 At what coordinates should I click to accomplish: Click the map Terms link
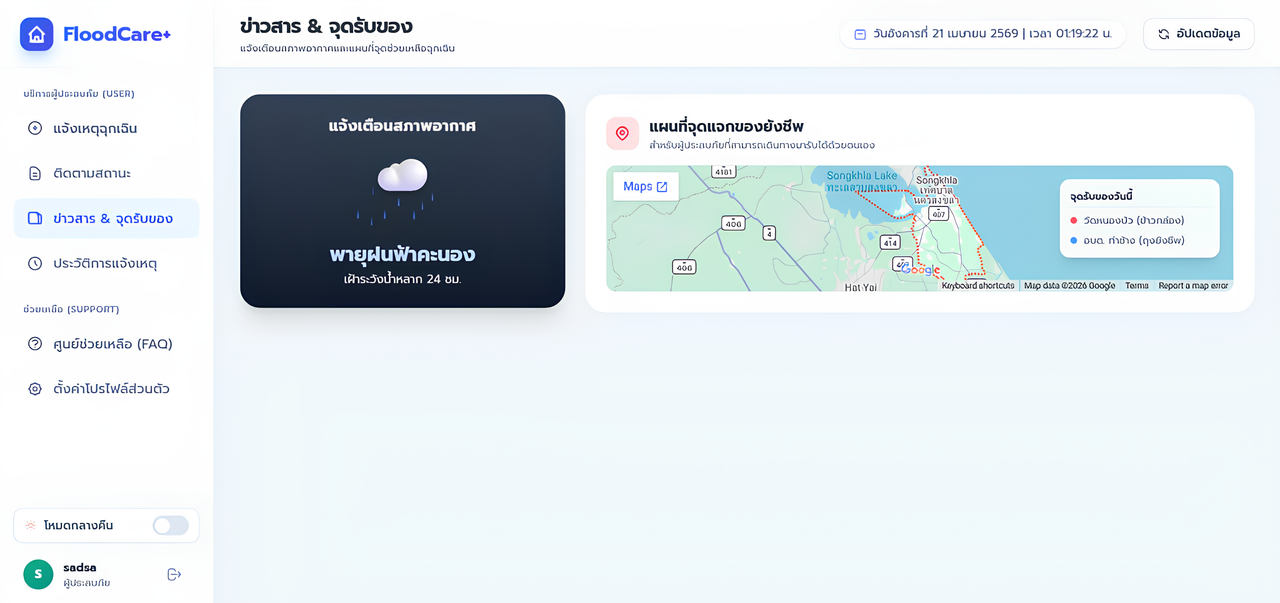(x=1136, y=286)
